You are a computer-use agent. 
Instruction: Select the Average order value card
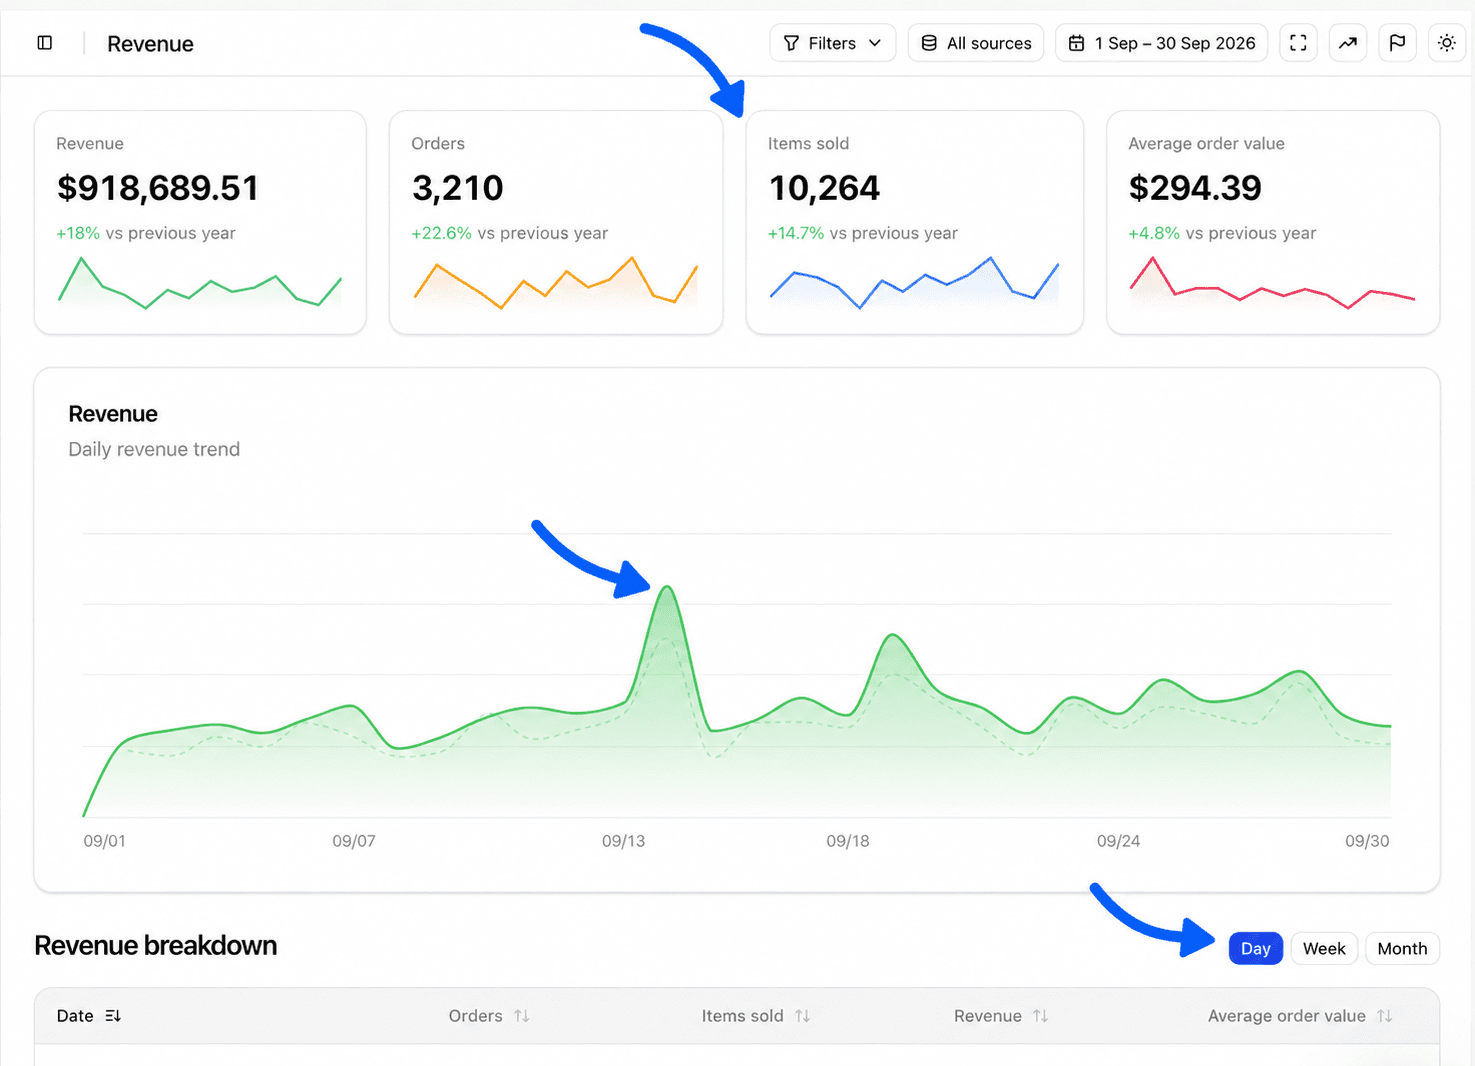[1273, 222]
